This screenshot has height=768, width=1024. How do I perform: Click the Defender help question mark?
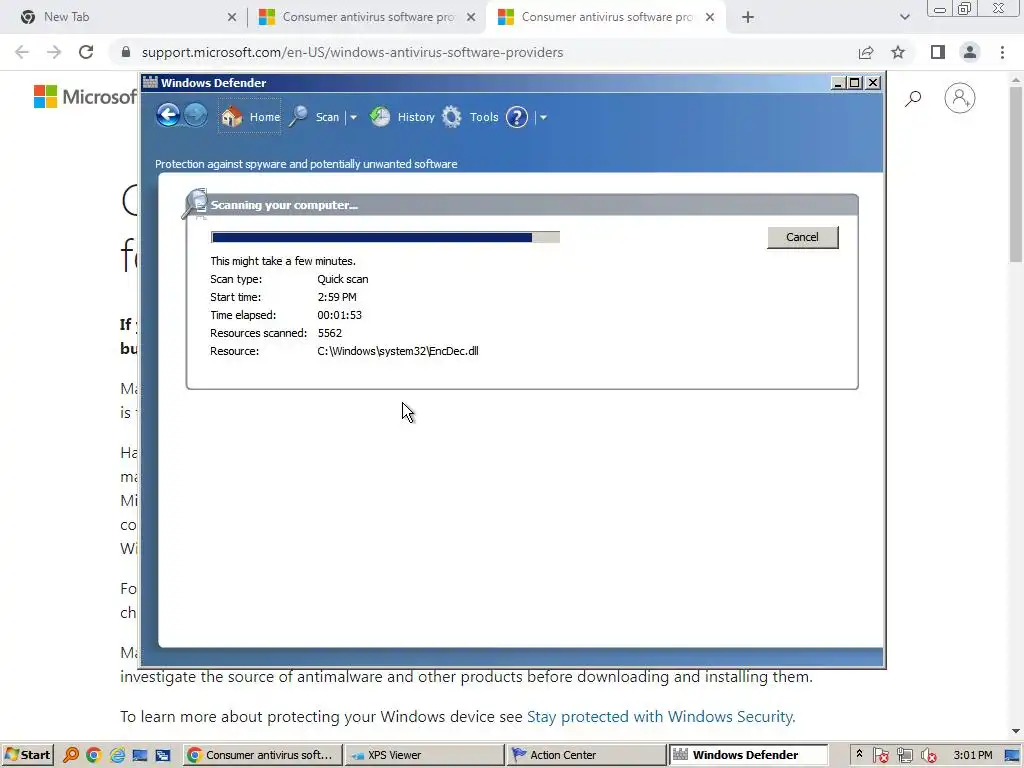click(517, 118)
